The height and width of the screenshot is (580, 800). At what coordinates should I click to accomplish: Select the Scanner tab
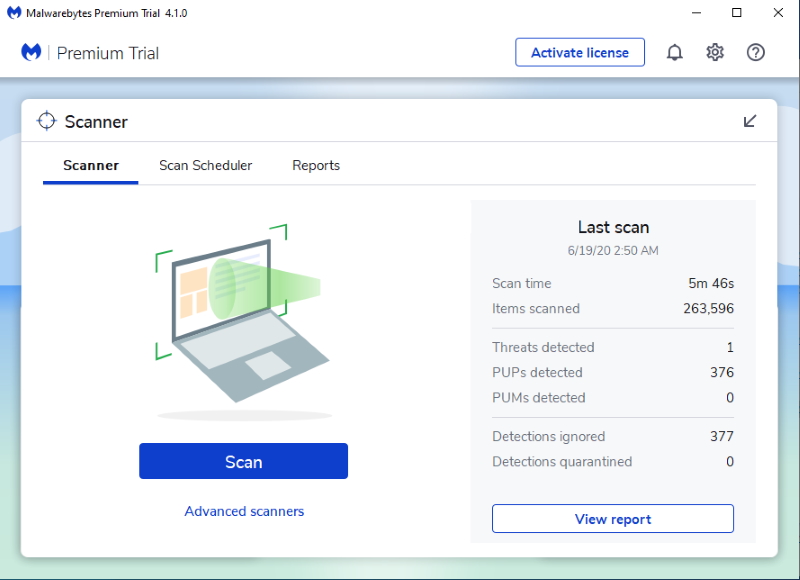(x=91, y=166)
